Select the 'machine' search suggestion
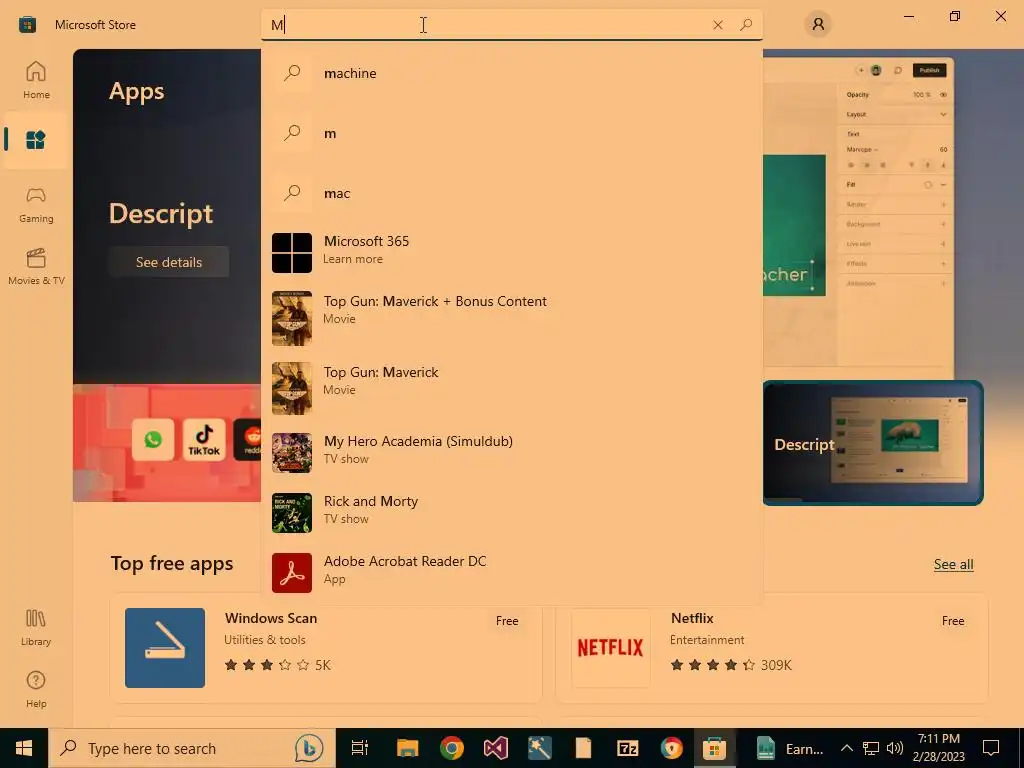The width and height of the screenshot is (1024, 768). click(512, 73)
